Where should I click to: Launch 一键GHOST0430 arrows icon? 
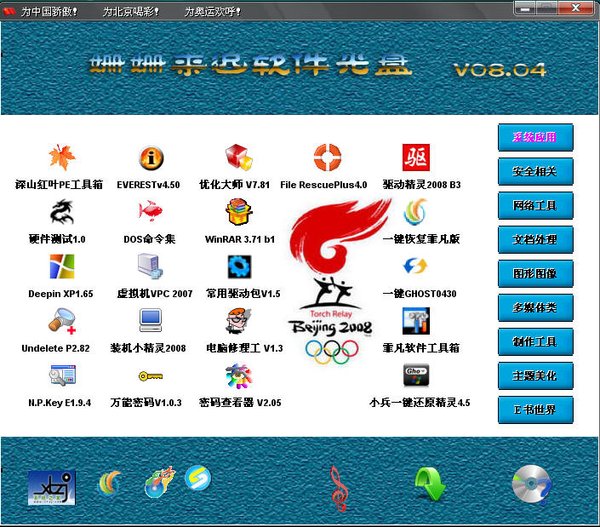pos(416,266)
